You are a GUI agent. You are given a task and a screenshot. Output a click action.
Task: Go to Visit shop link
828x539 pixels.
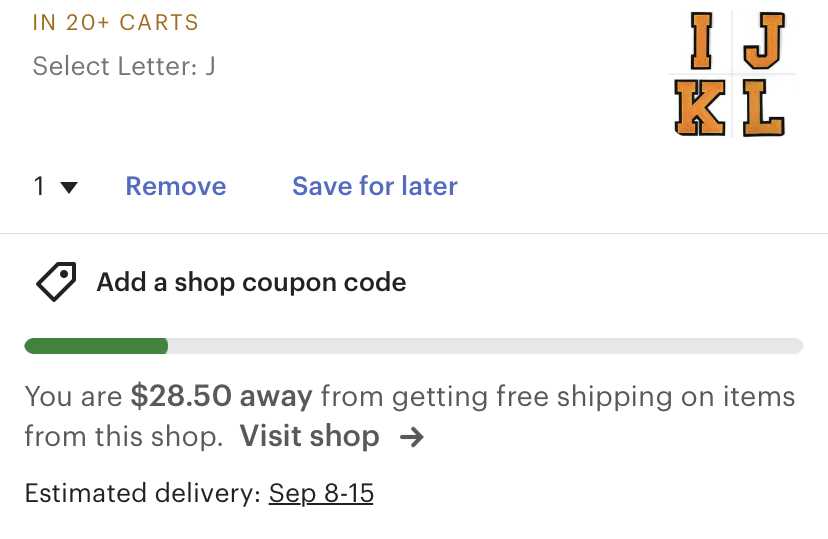[x=309, y=437]
